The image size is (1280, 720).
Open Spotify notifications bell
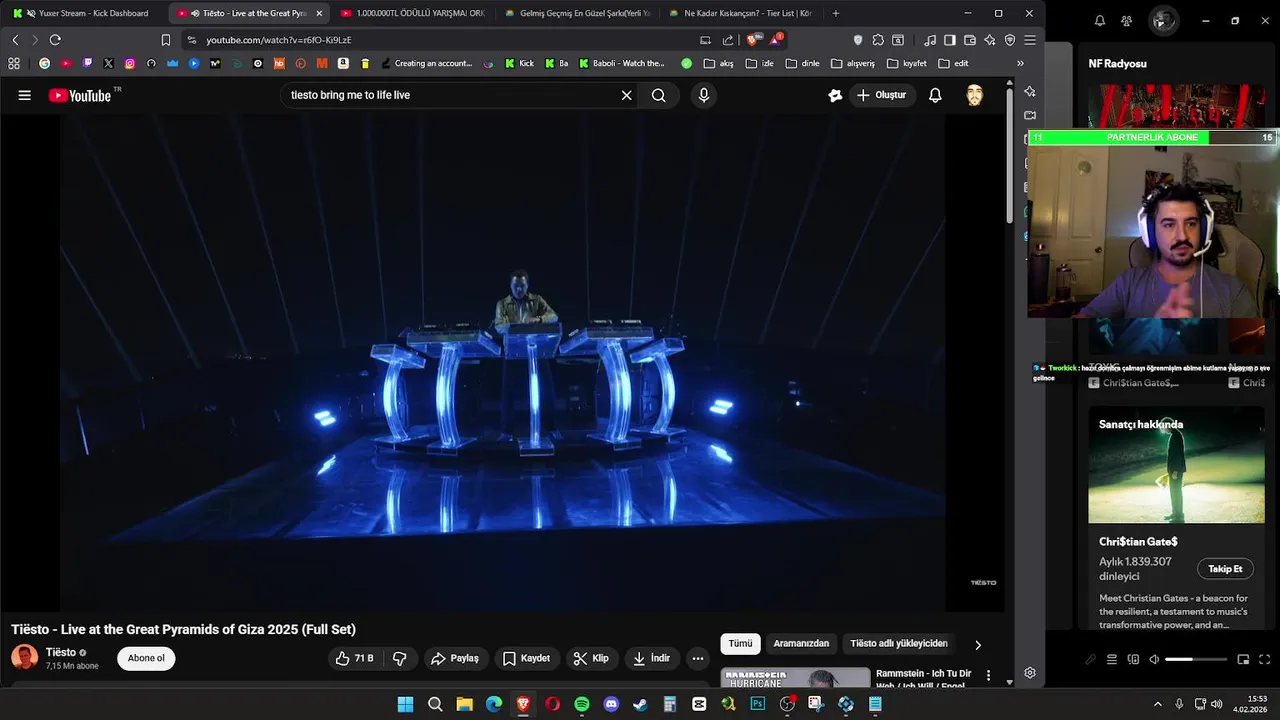[1100, 21]
